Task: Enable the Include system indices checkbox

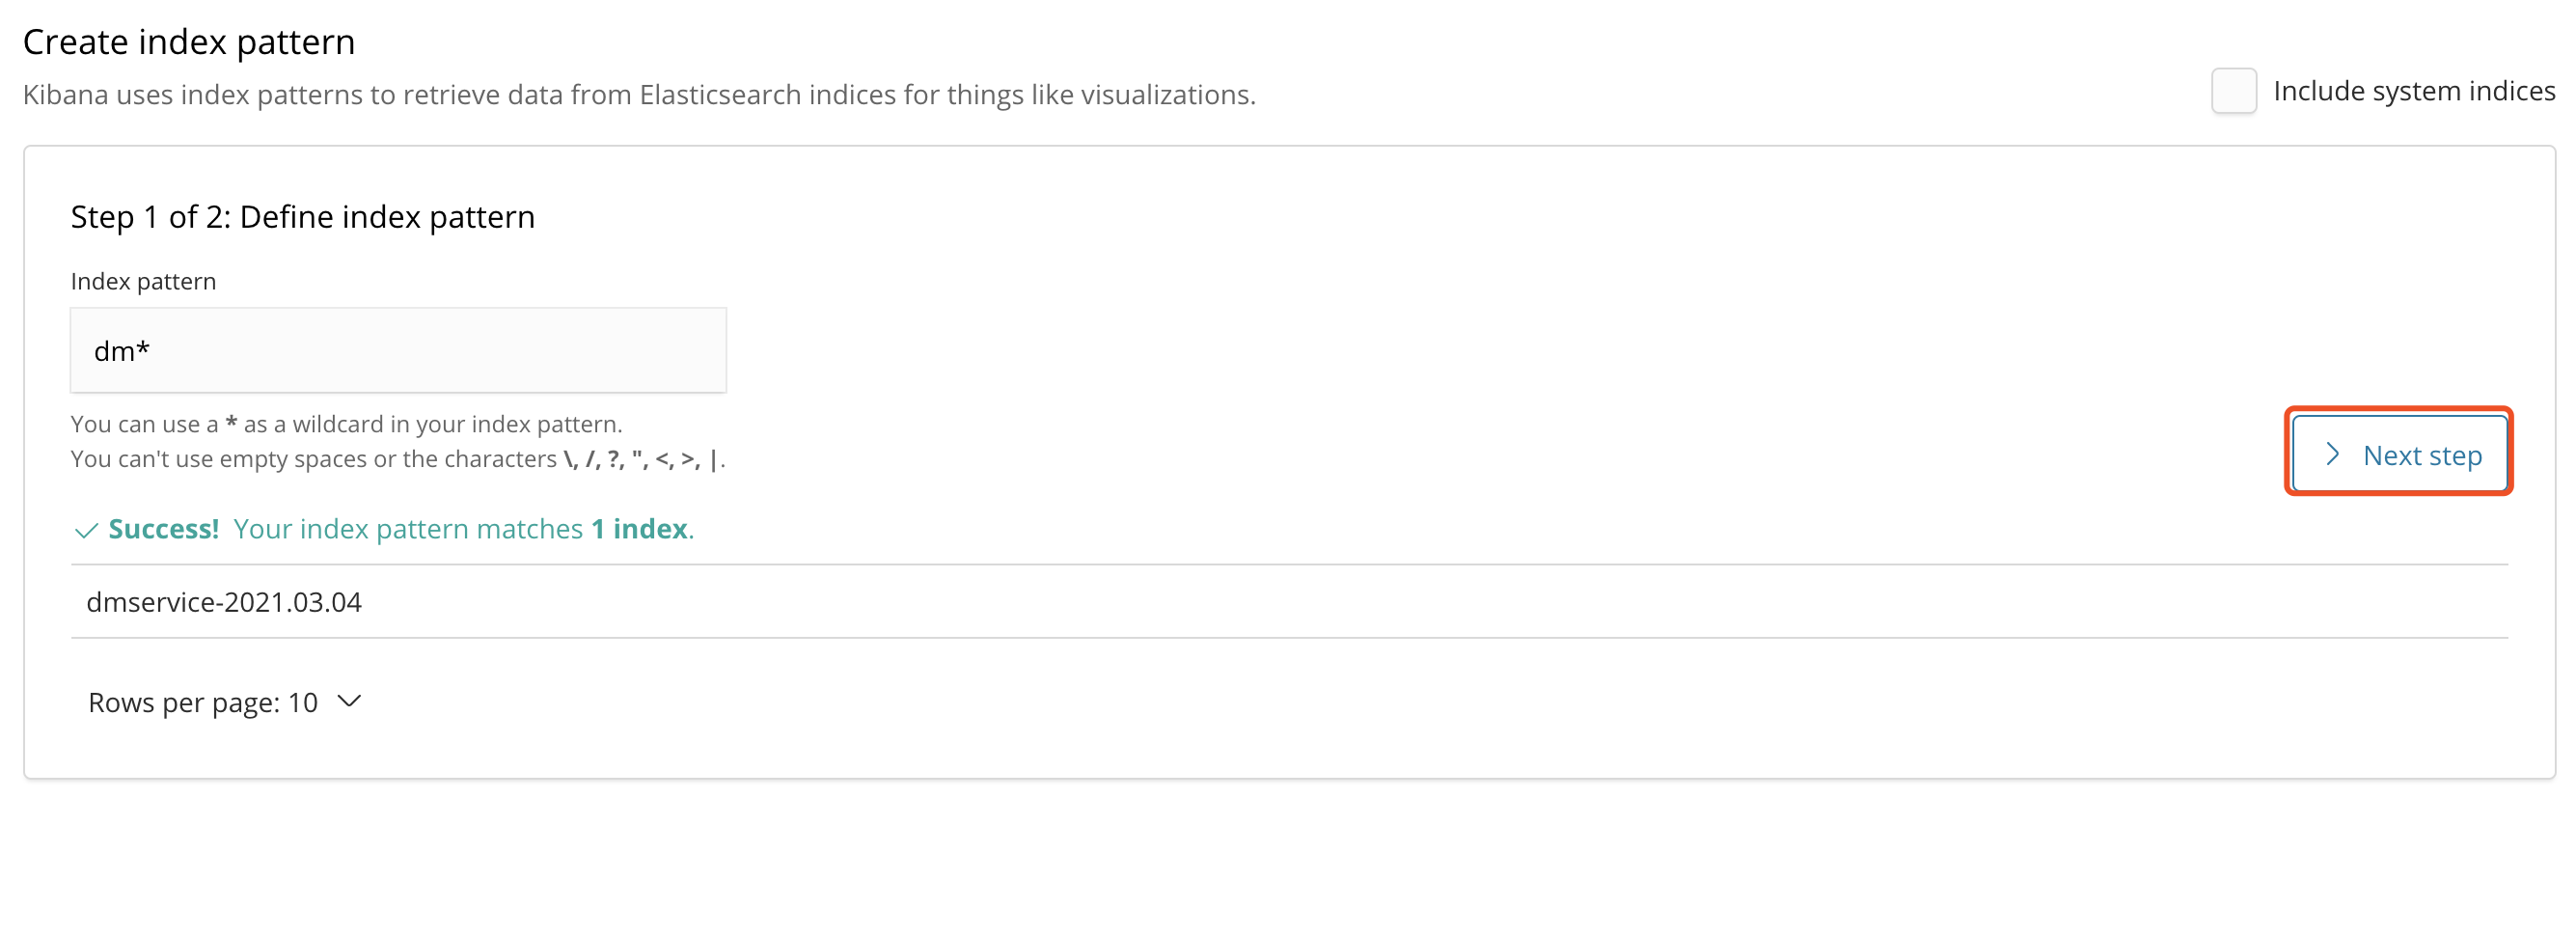Action: [2233, 91]
